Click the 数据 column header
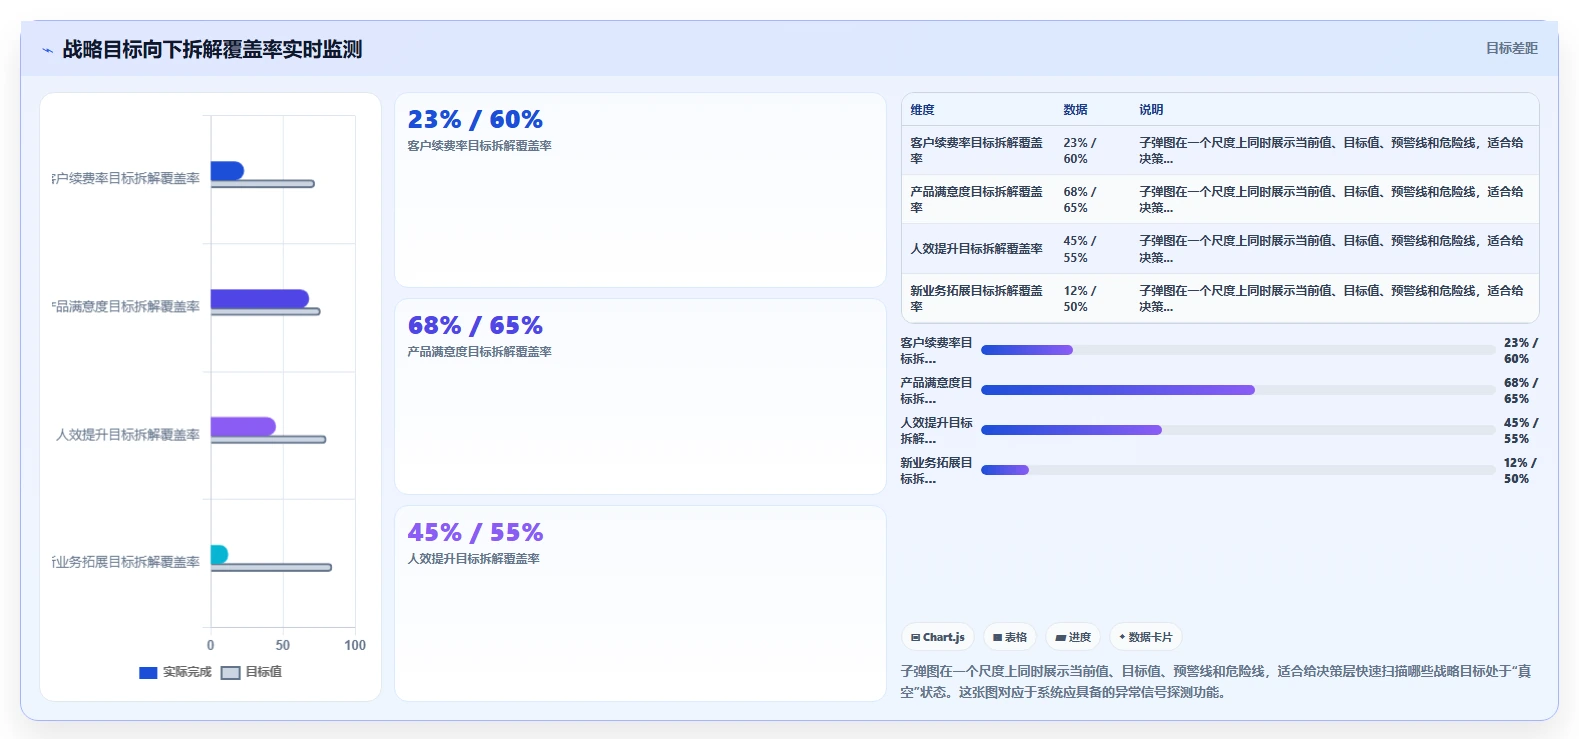The width and height of the screenshot is (1579, 739). 1075,110
